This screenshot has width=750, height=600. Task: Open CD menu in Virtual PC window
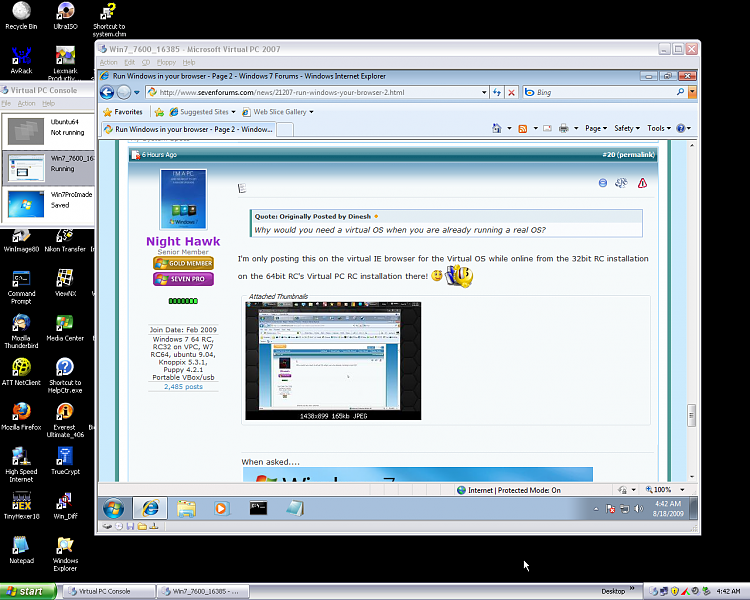[146, 62]
